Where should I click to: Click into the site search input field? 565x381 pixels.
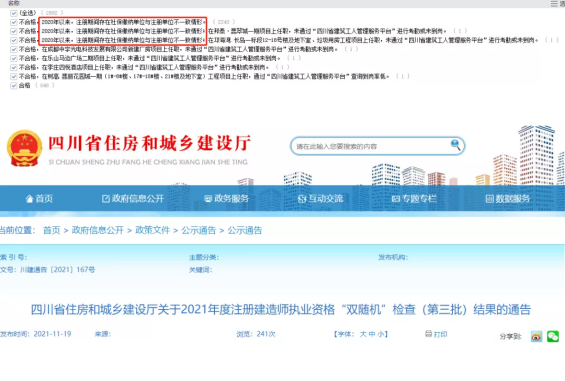point(371,146)
